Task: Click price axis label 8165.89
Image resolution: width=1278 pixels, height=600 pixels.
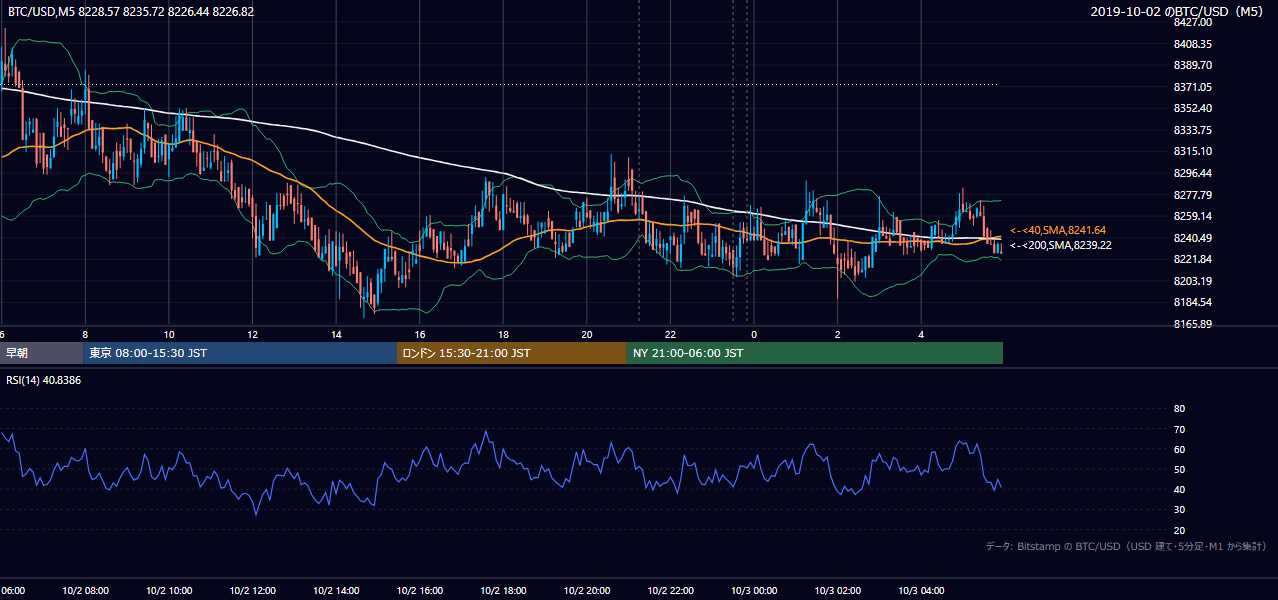Action: pyautogui.click(x=1193, y=324)
